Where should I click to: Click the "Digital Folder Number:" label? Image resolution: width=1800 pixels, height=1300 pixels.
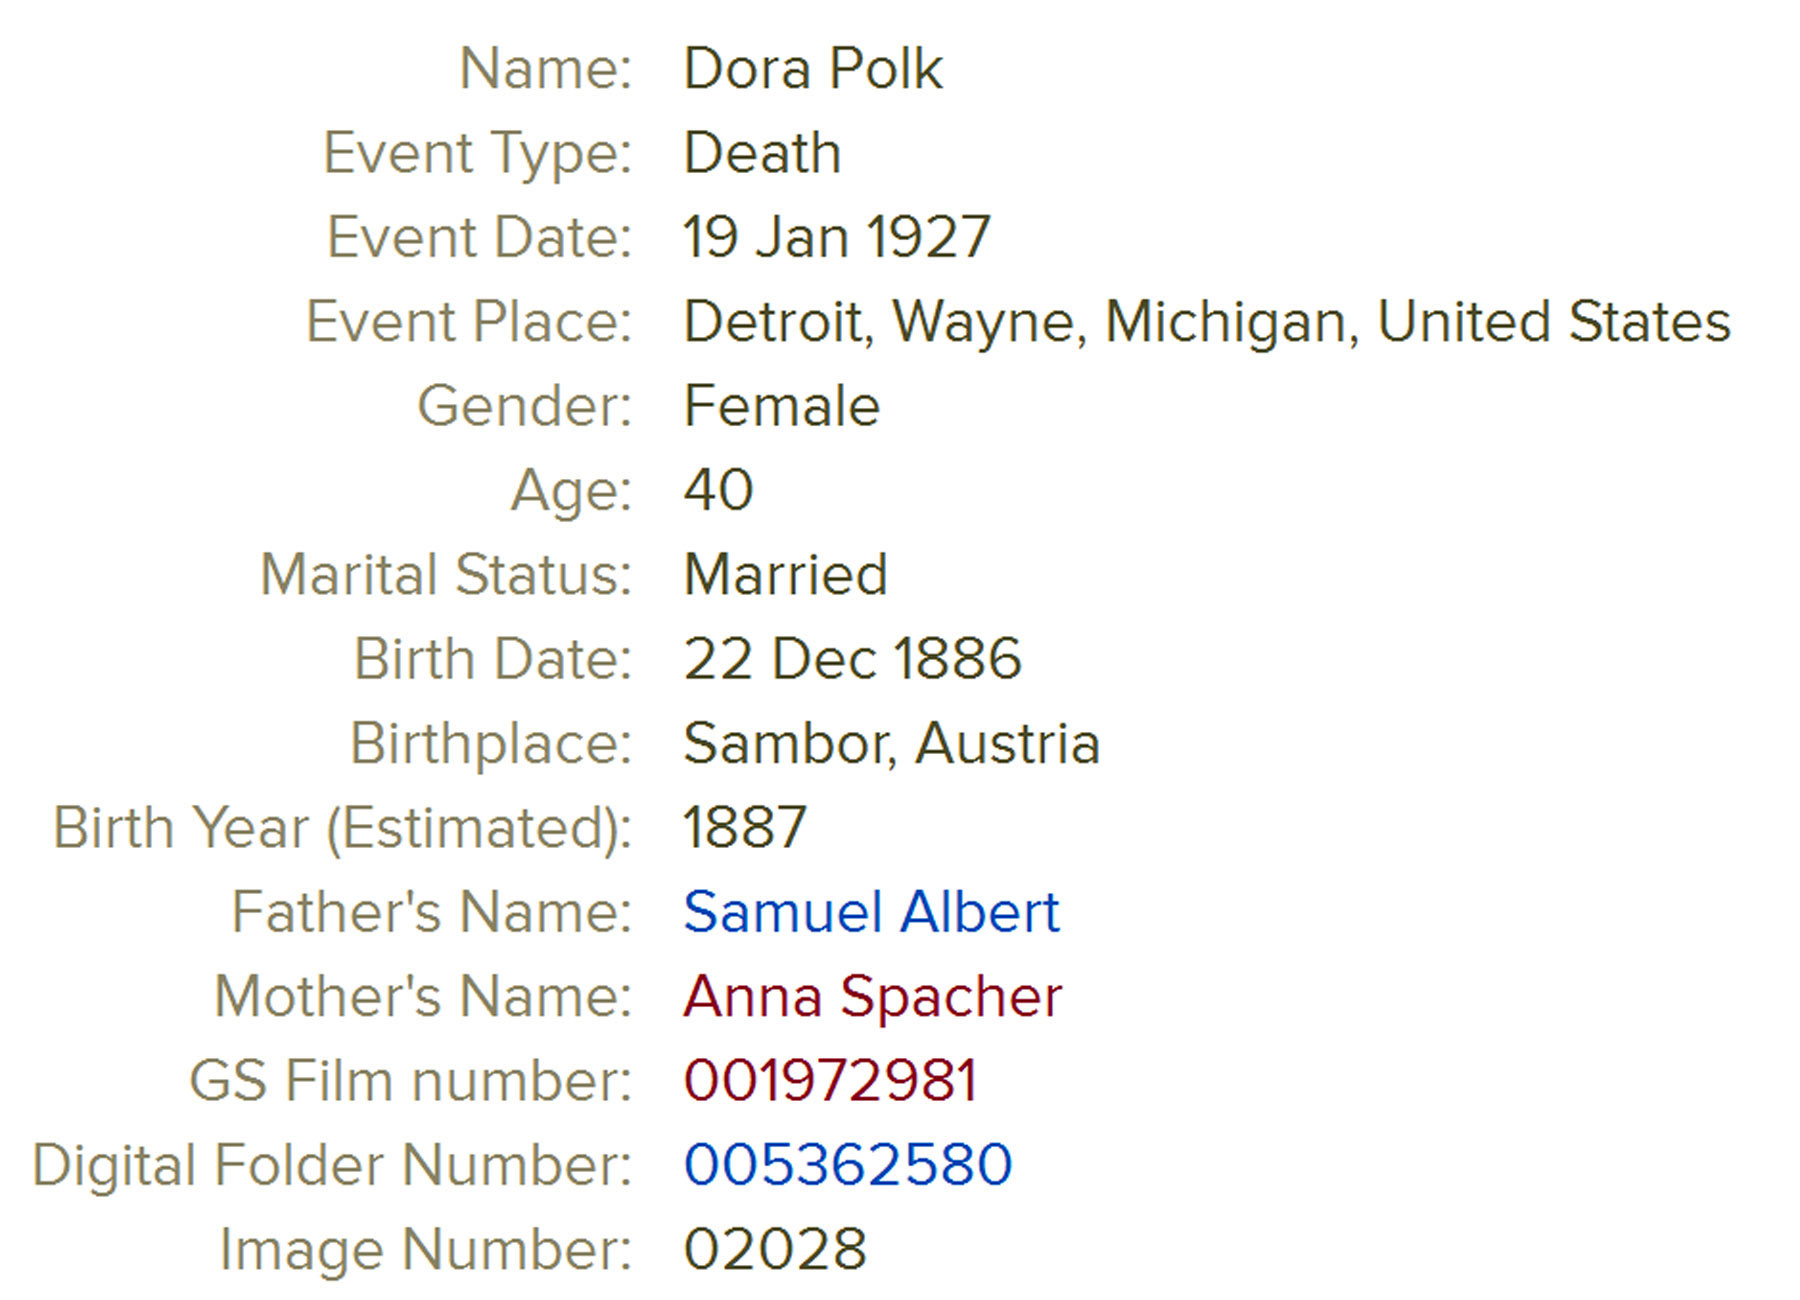pos(332,1165)
